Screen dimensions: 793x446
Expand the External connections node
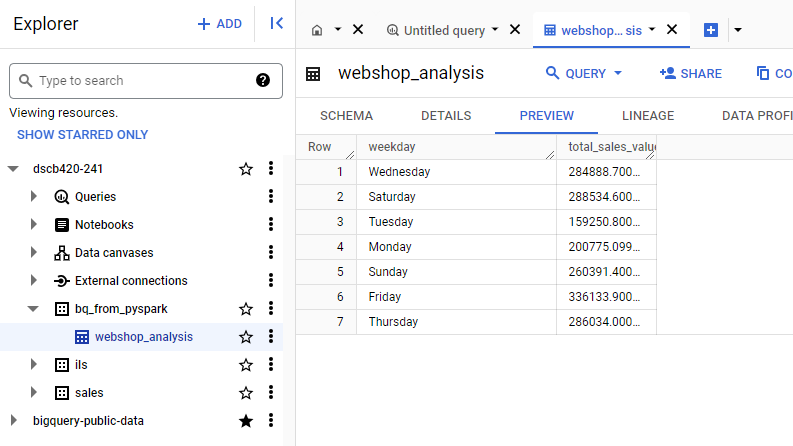[33, 280]
